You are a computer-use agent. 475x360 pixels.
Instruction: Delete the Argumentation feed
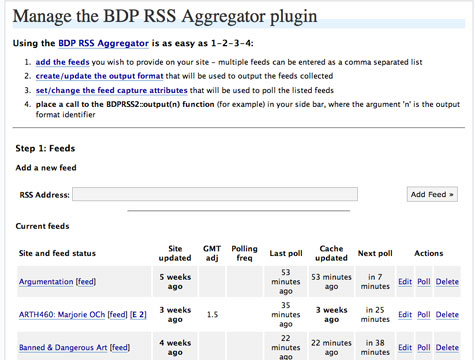point(447,282)
